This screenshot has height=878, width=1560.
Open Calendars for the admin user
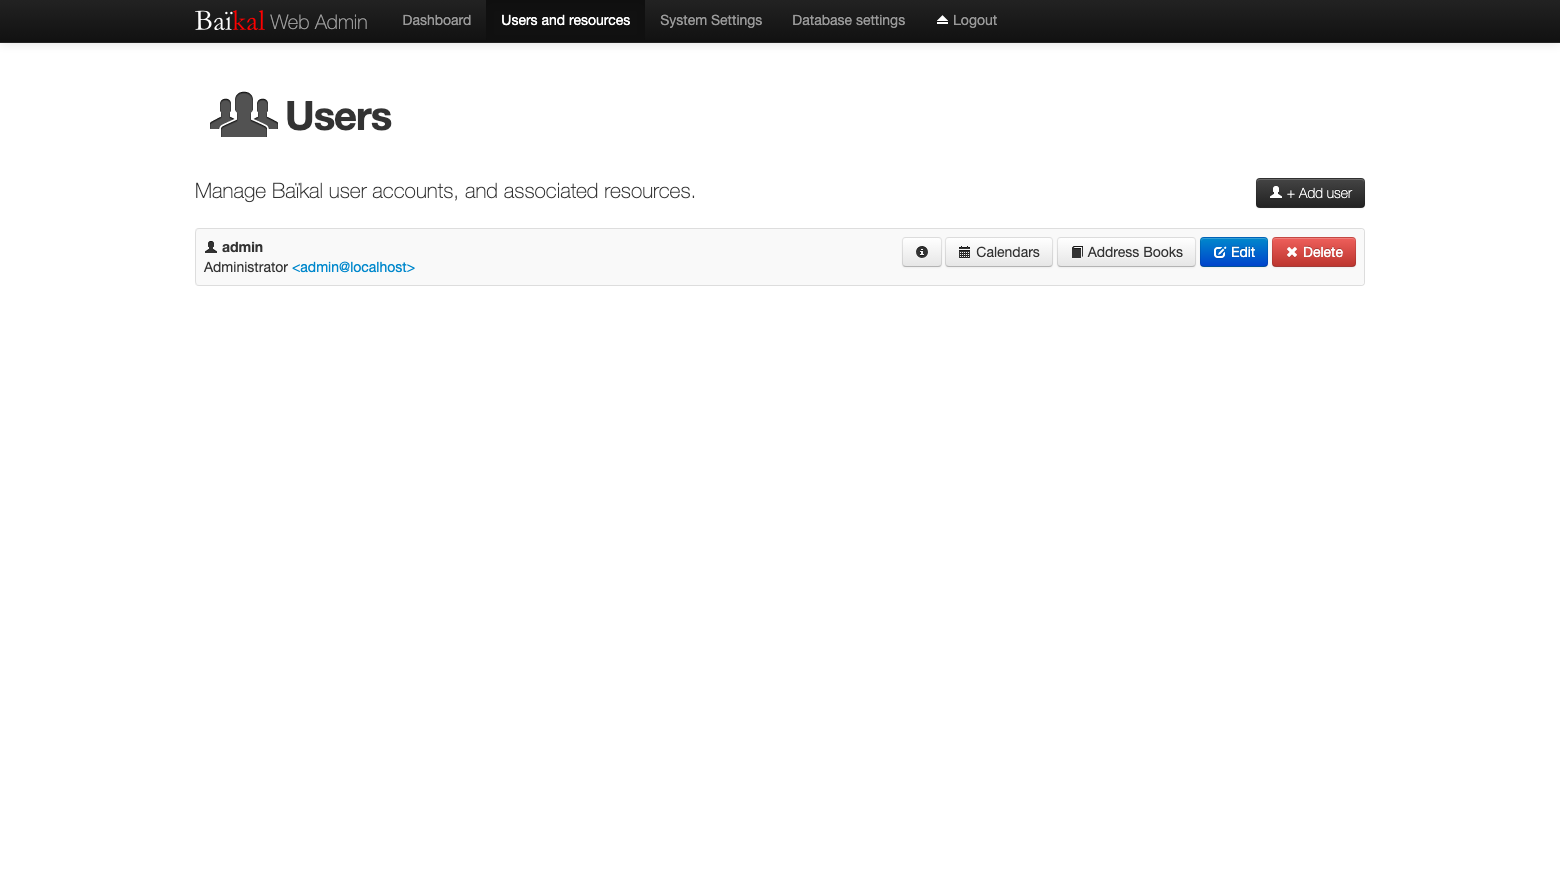tap(998, 252)
